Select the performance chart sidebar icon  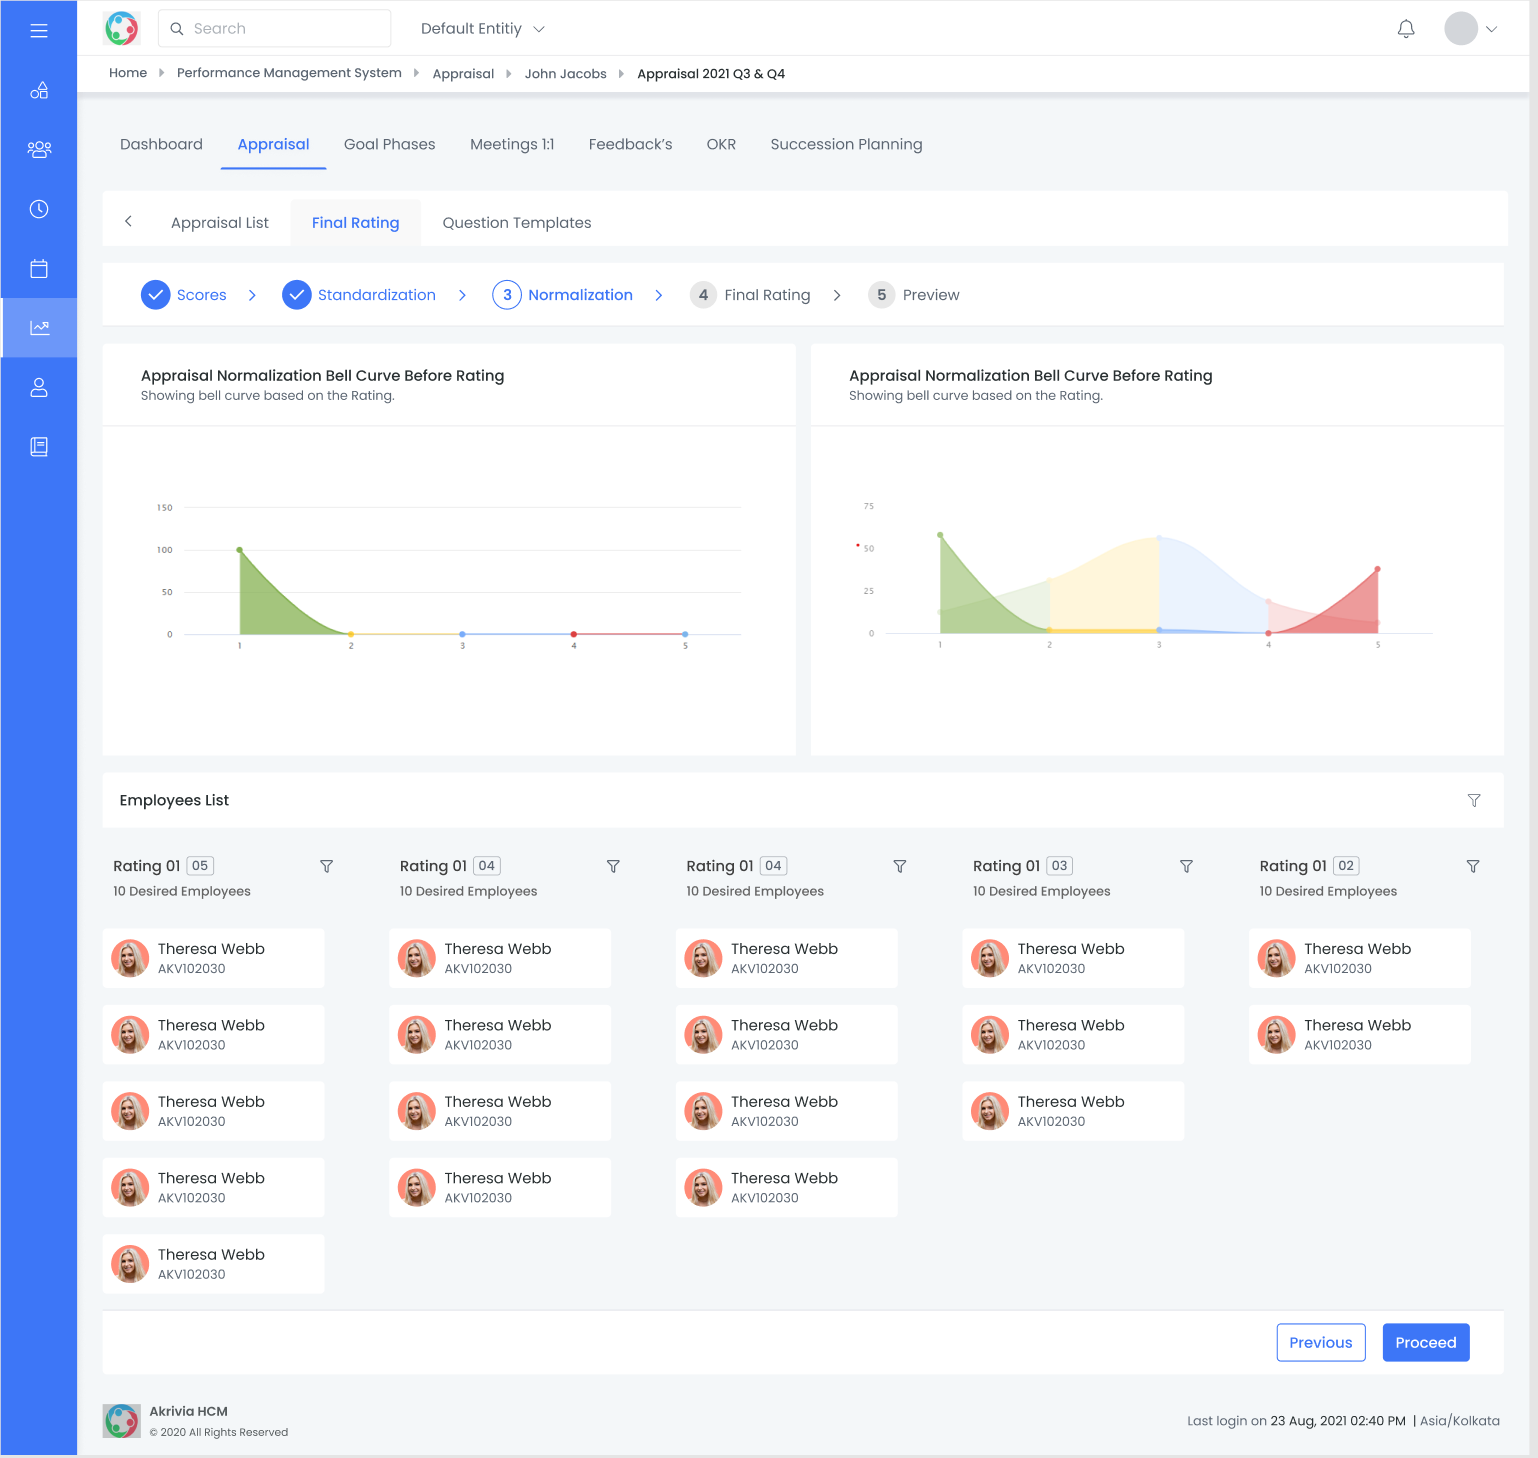(x=39, y=327)
